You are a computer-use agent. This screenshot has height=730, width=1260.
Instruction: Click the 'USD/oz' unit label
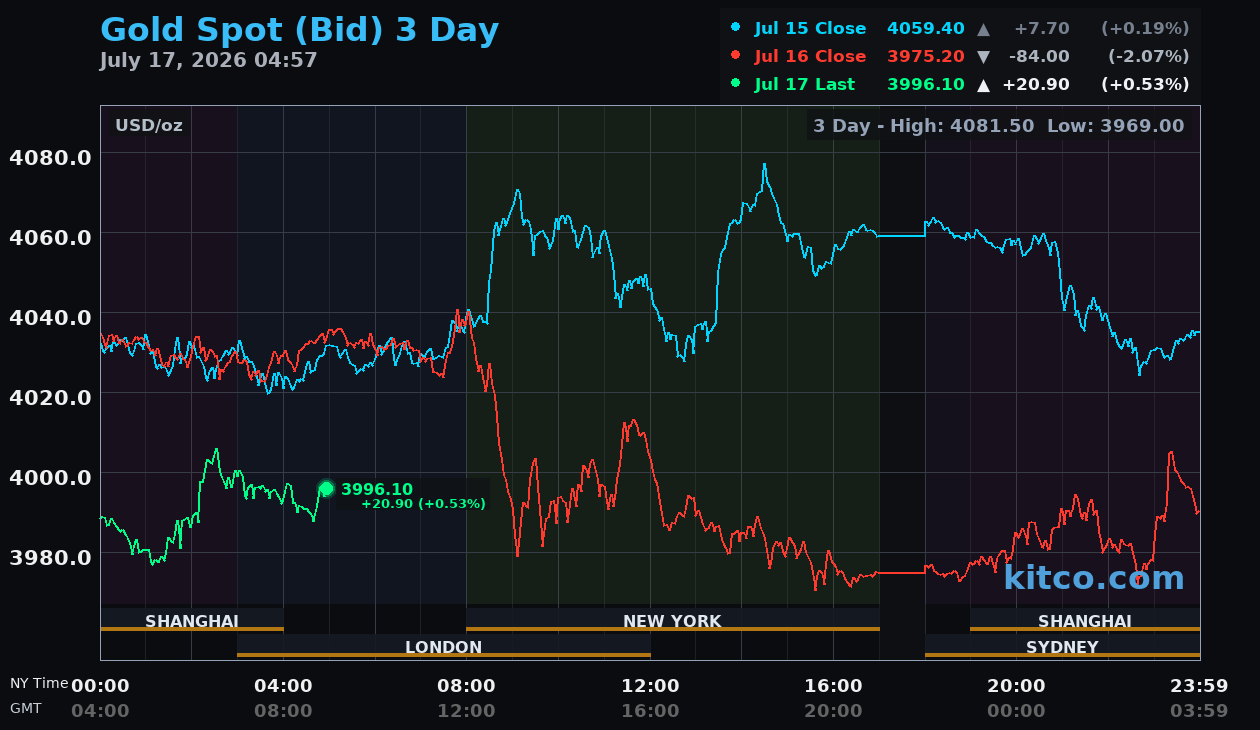pyautogui.click(x=149, y=126)
